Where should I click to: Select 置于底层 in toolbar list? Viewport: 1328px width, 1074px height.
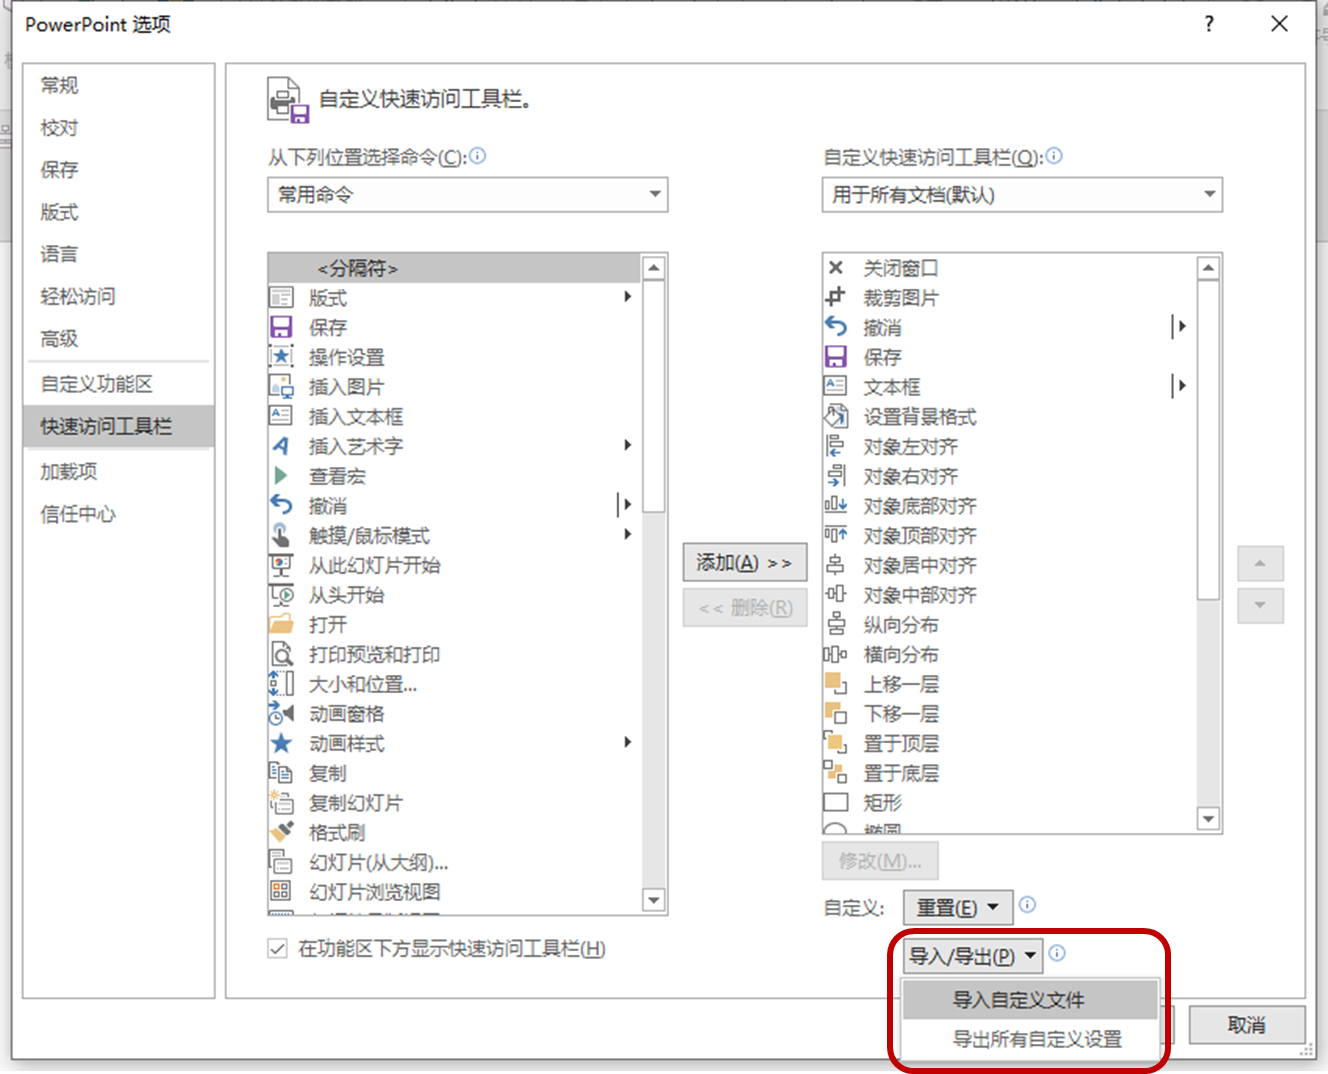pyautogui.click(x=1009, y=773)
